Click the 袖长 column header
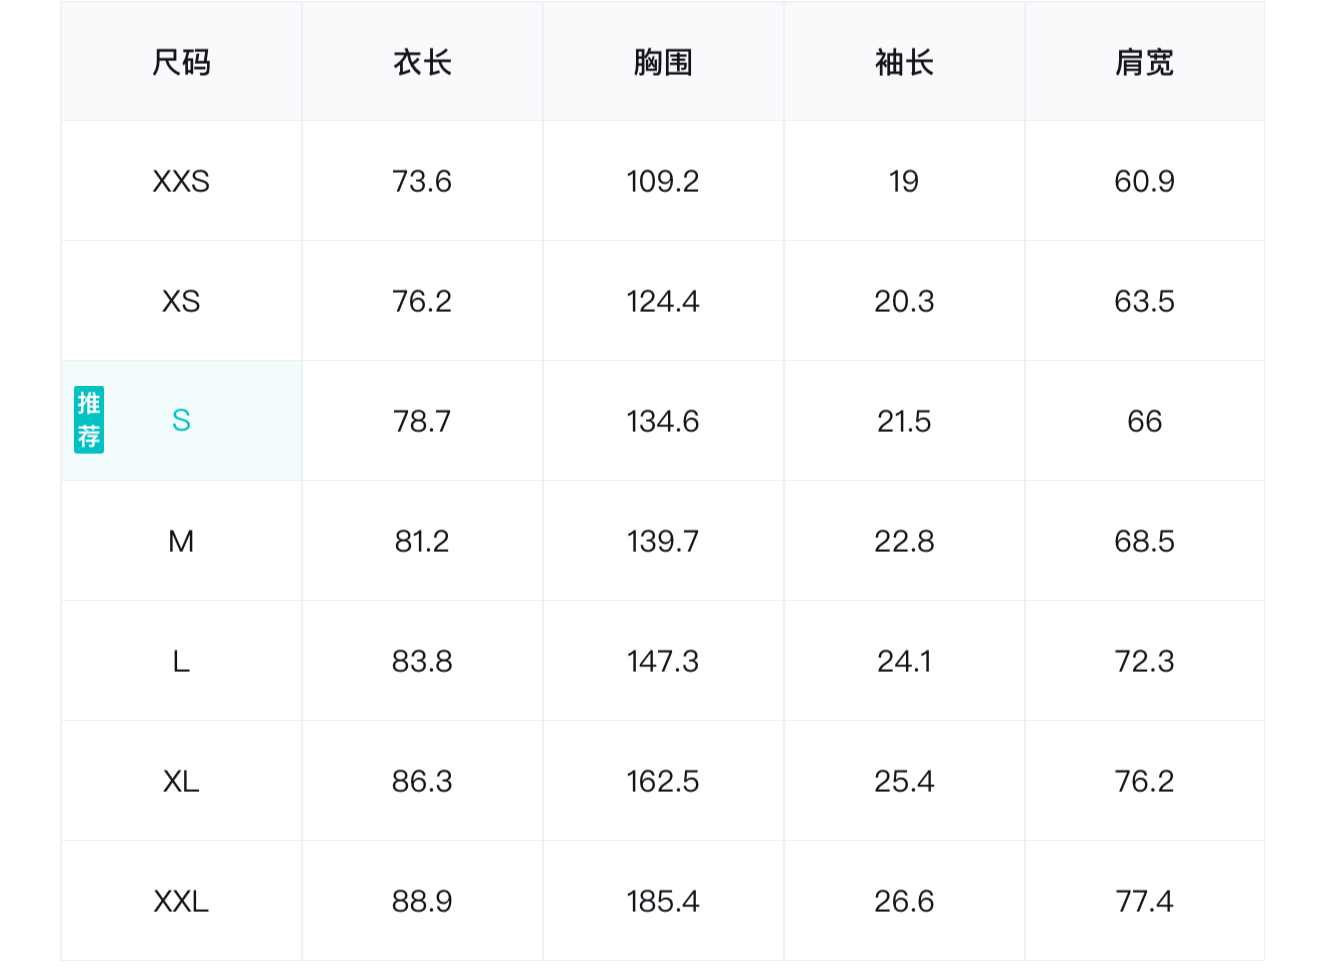The height and width of the screenshot is (969, 1320). 904,63
